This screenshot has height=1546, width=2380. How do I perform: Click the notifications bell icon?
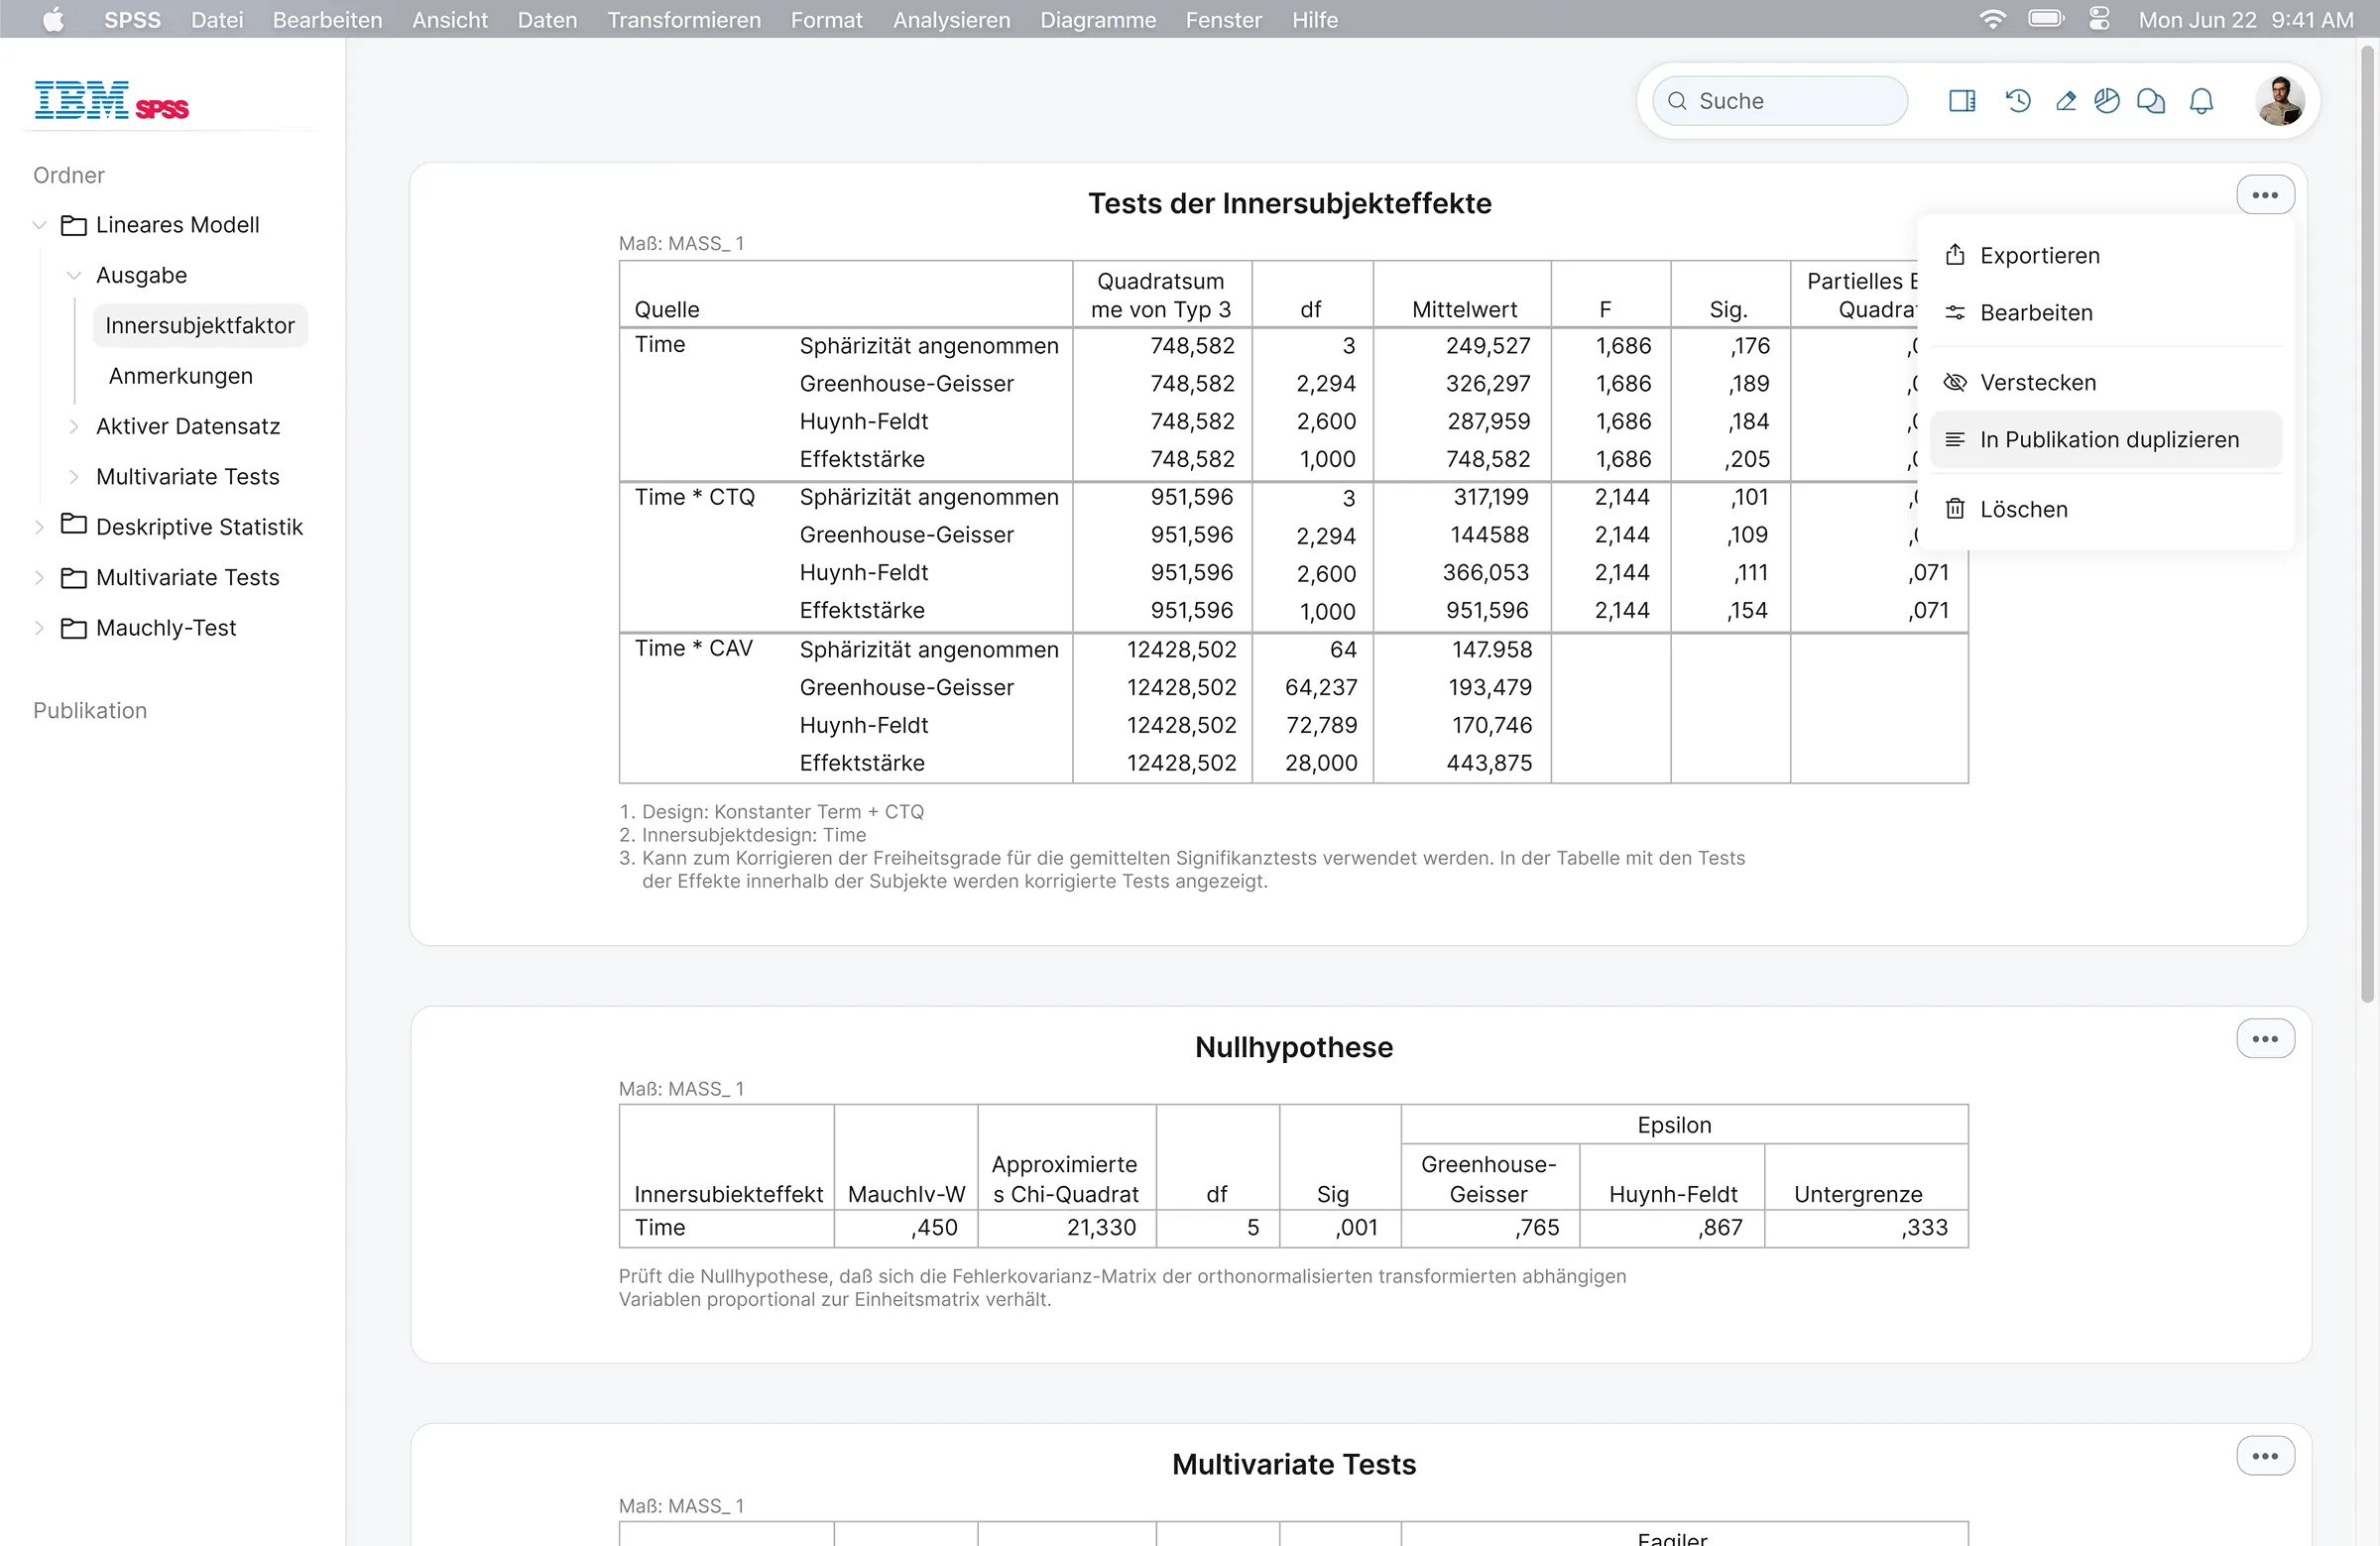[2201, 101]
